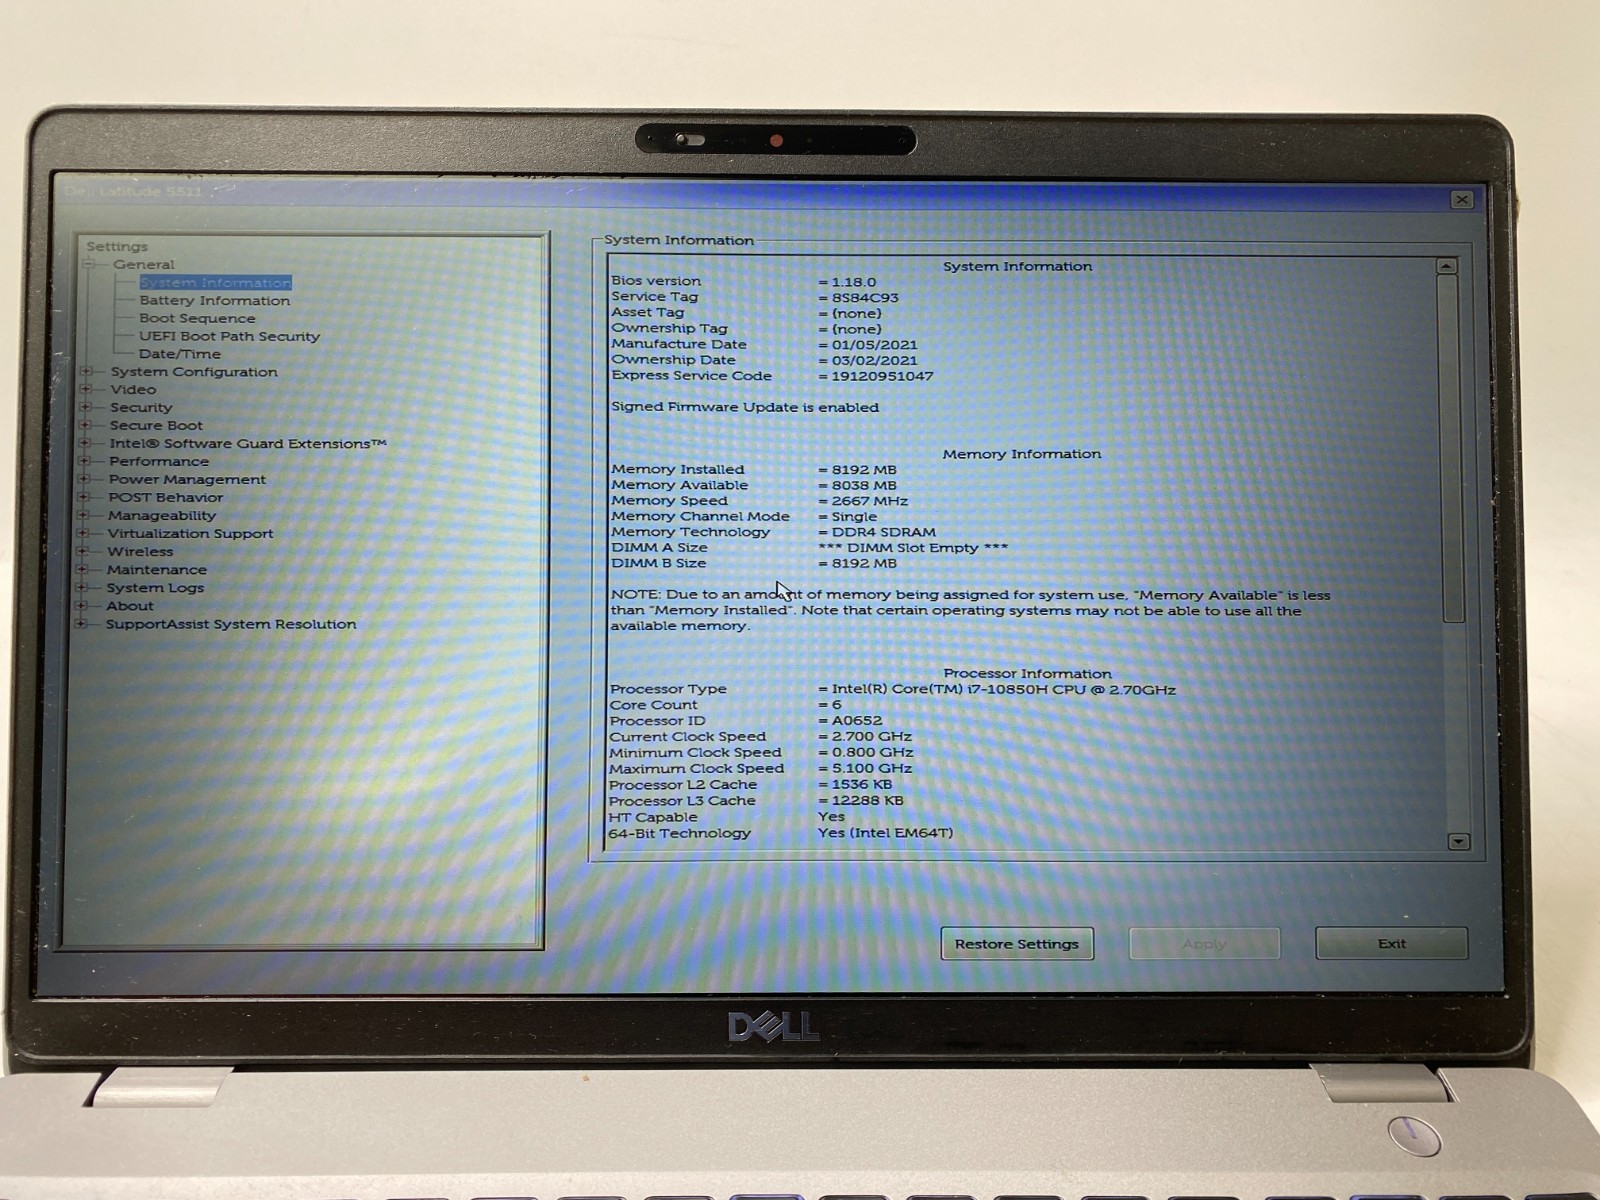Click Express Service Code value 19120951047
Viewport: 1600px width, 1200px height.
click(882, 376)
